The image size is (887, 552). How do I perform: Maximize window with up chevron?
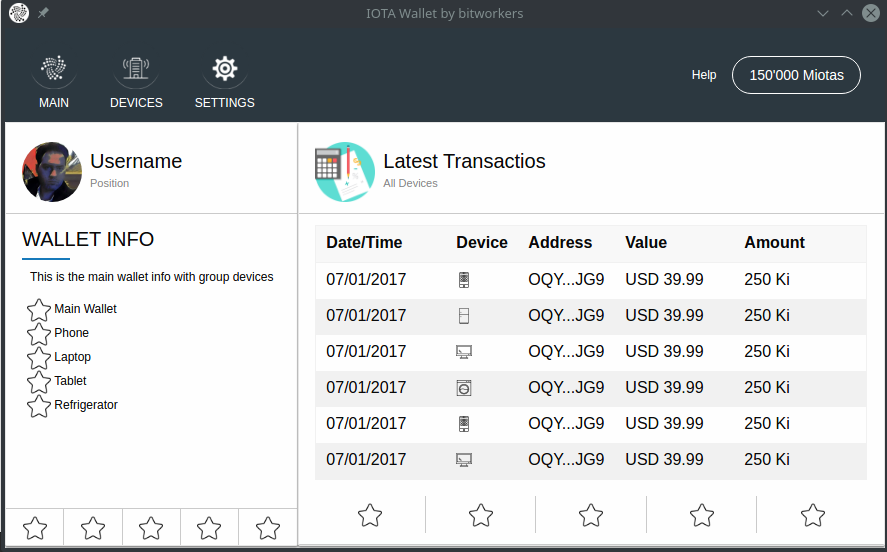(x=847, y=13)
